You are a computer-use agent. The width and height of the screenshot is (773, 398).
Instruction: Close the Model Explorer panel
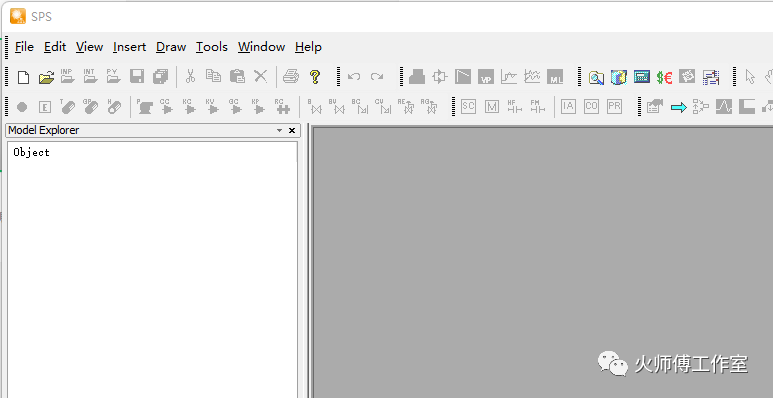(292, 131)
